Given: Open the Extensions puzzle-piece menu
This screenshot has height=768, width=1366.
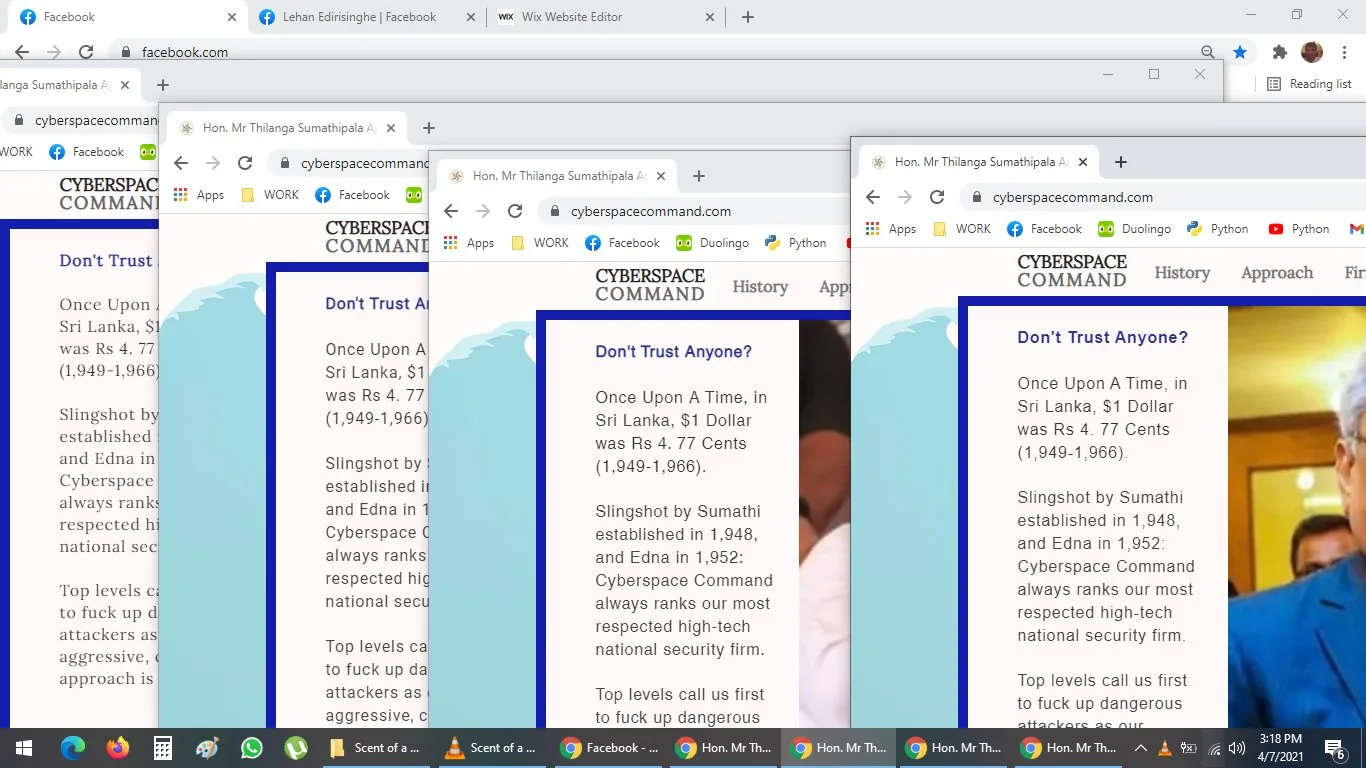Looking at the screenshot, I should coord(1279,52).
